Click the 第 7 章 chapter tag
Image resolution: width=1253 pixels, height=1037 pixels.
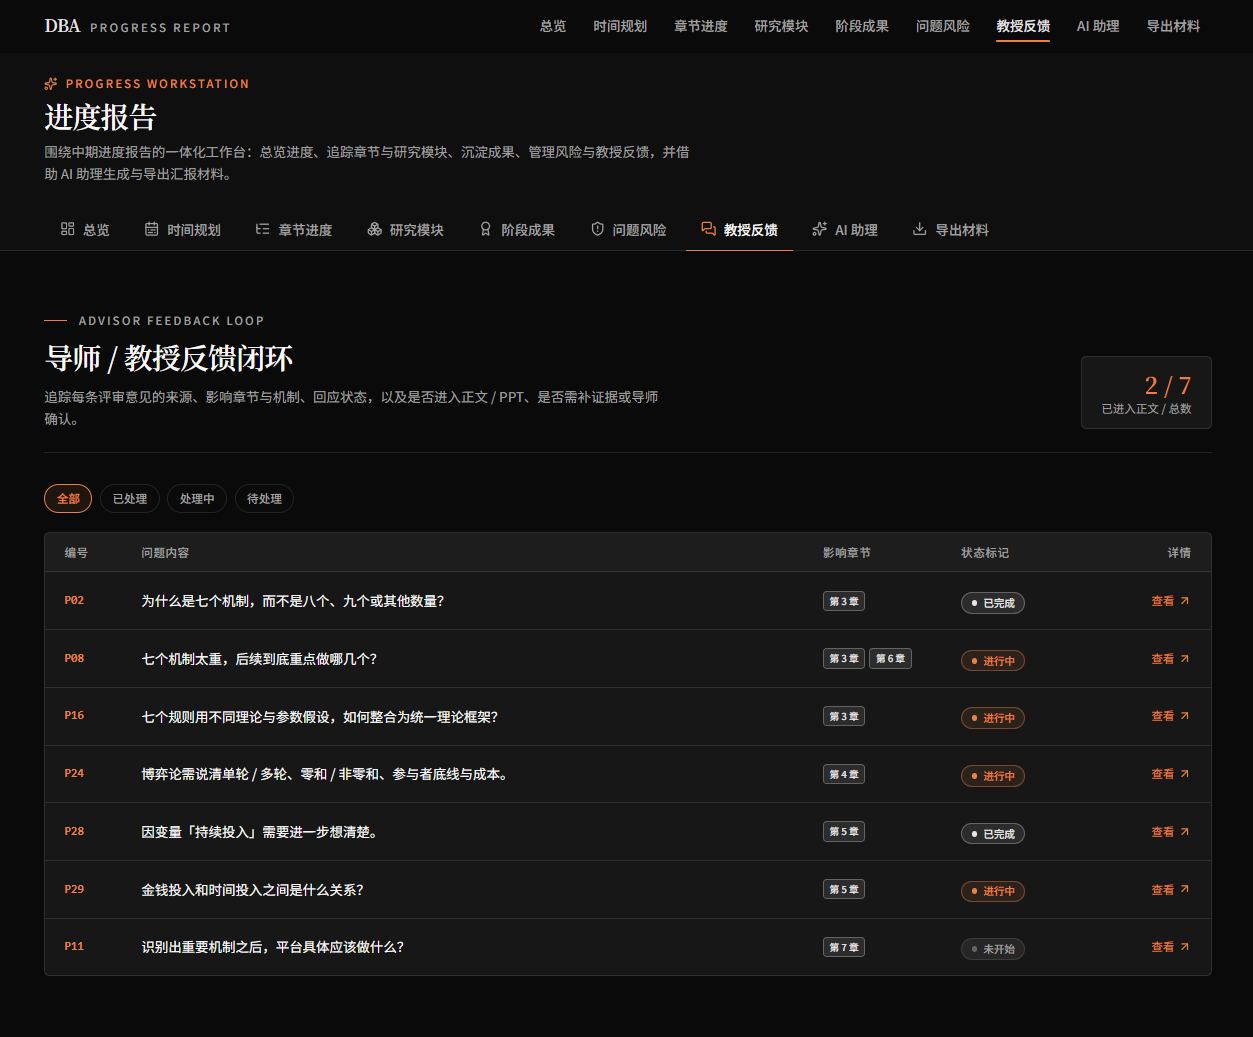(x=844, y=947)
